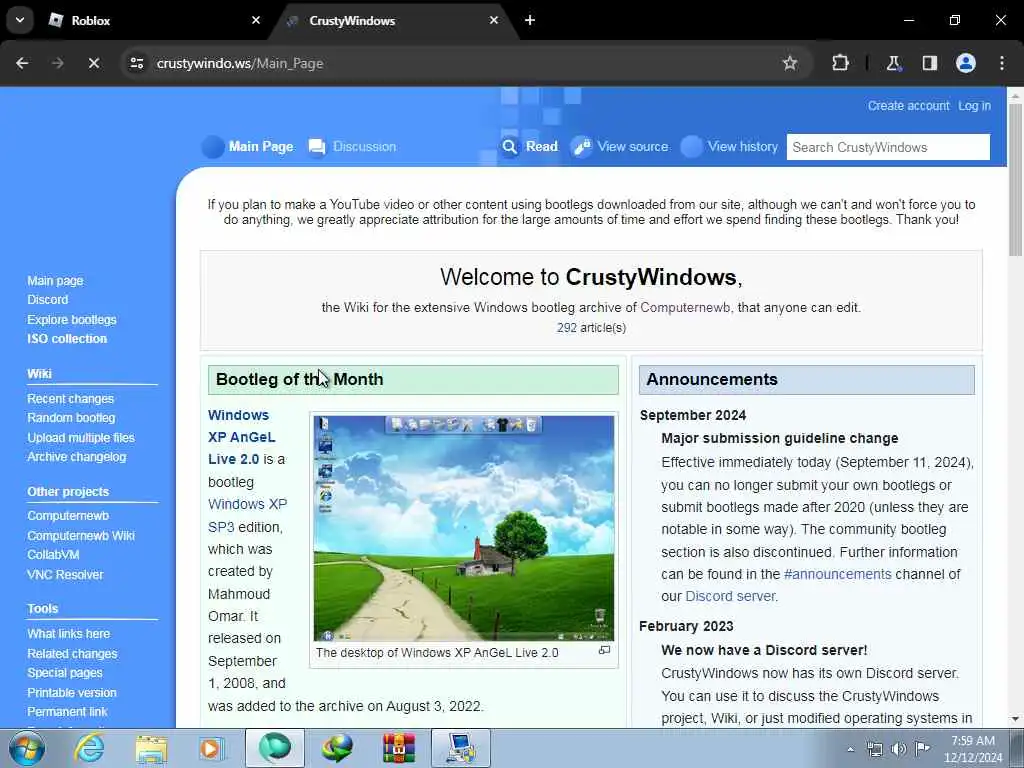The height and width of the screenshot is (768, 1024).
Task: Open the XP AnGeL desktop screenshot thumbnail
Action: coord(464,528)
